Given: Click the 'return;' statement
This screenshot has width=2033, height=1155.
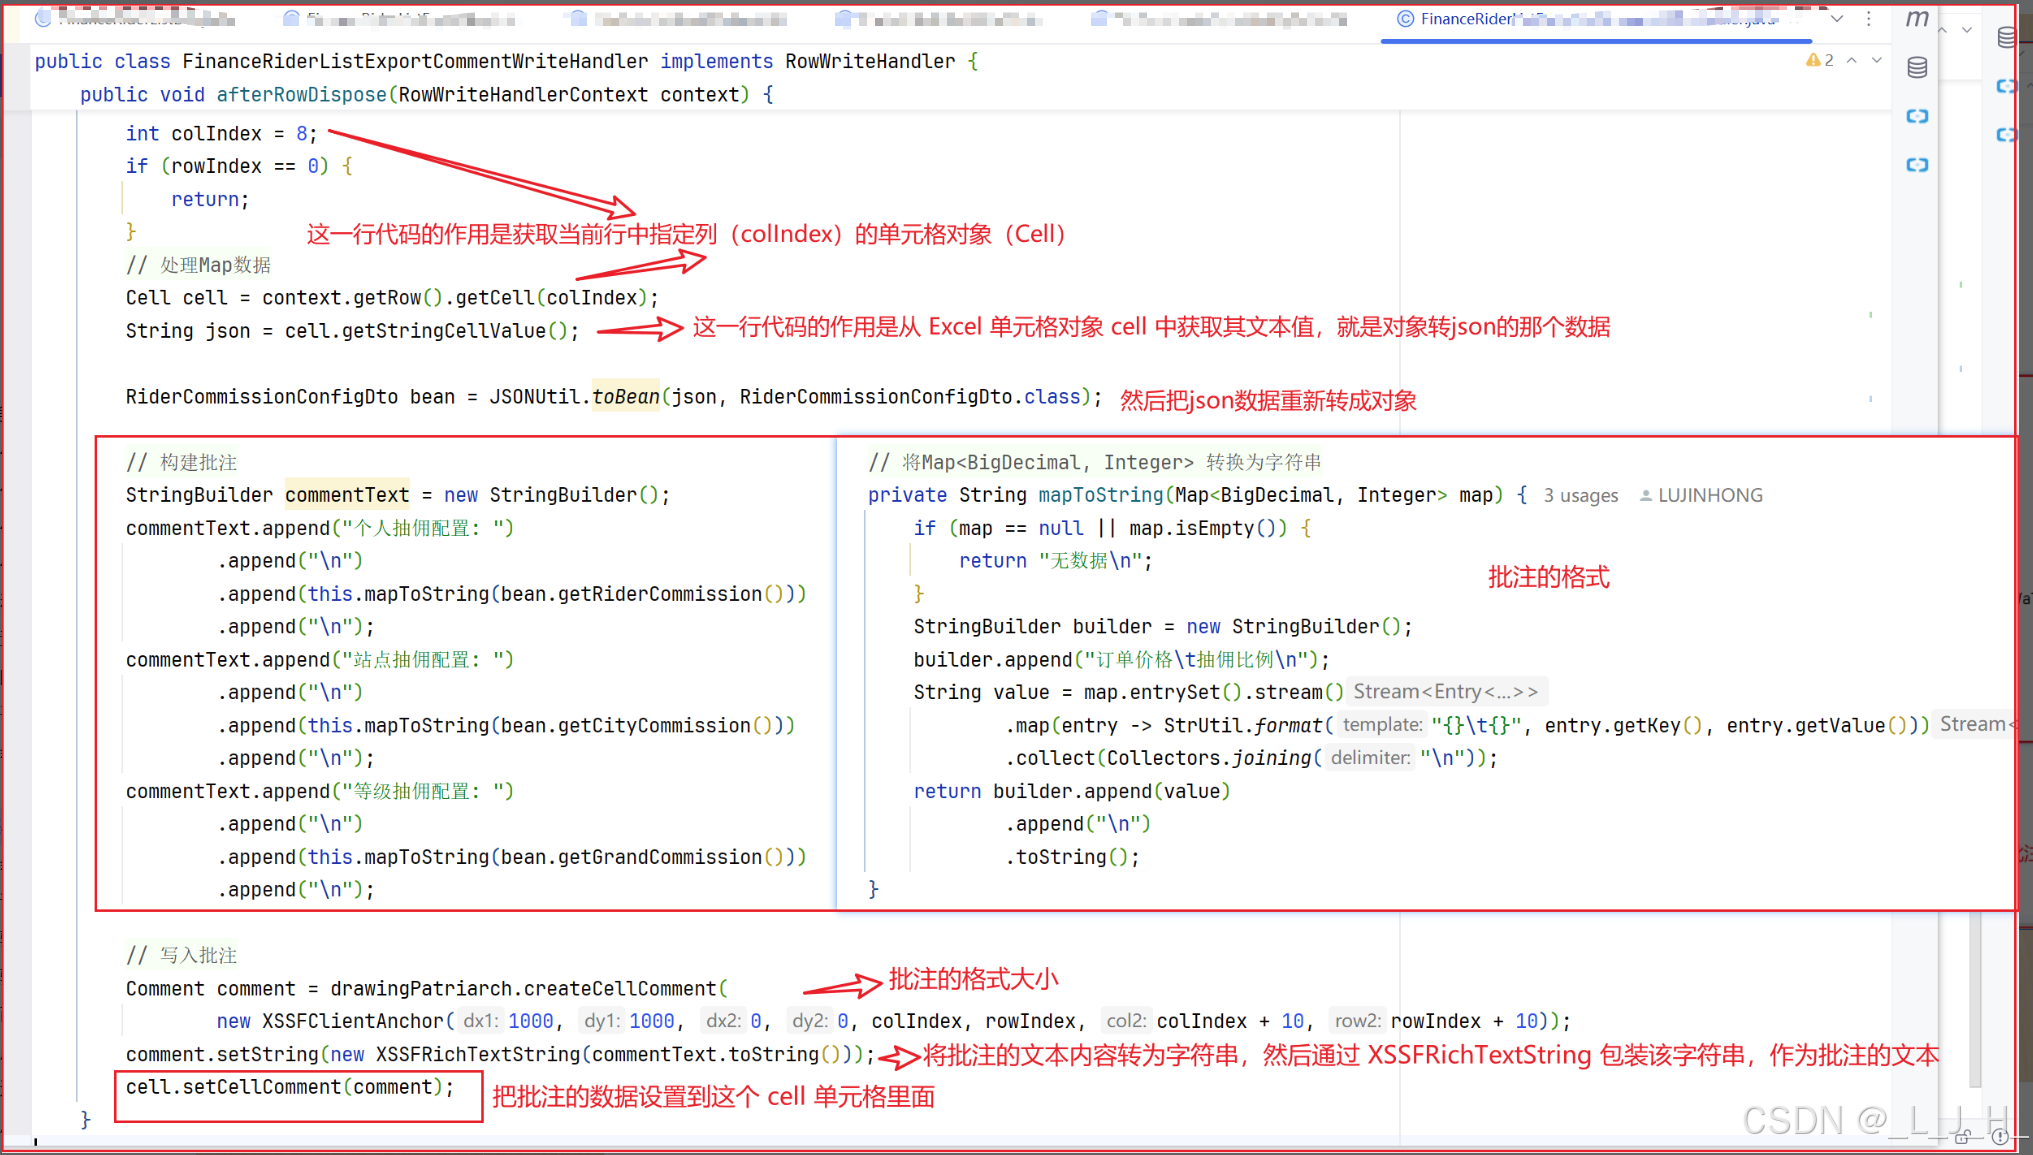Looking at the screenshot, I should click(210, 199).
